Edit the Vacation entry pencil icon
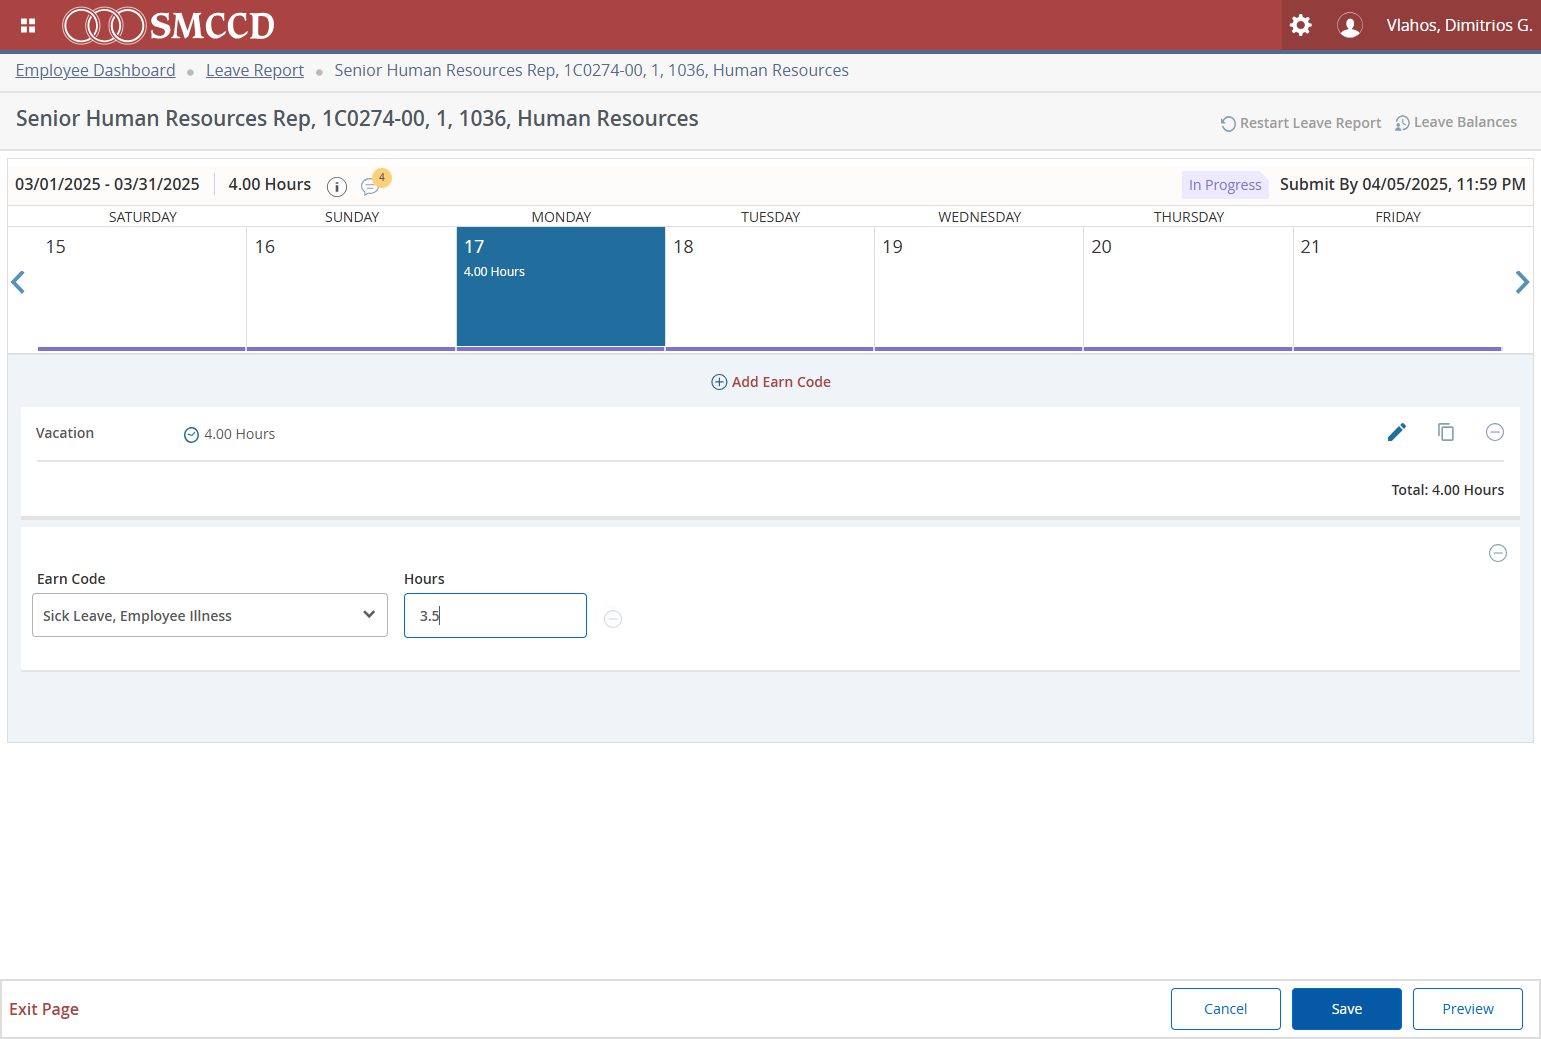This screenshot has width=1541, height=1039. 1397,432
